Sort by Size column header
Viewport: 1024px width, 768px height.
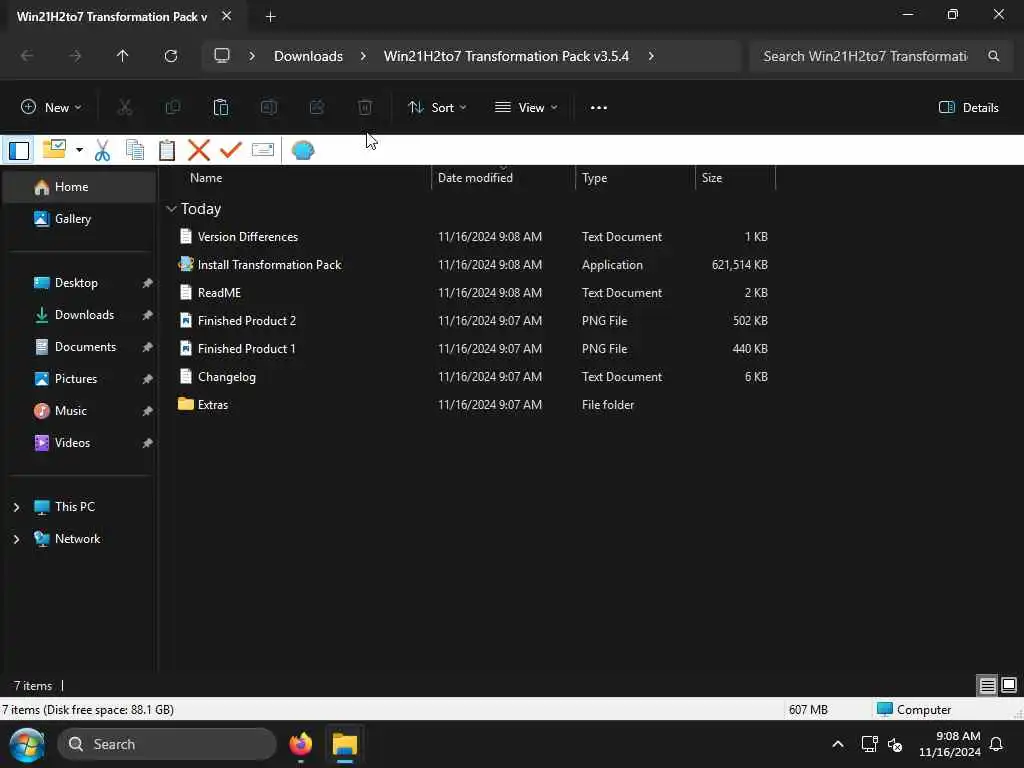[712, 178]
